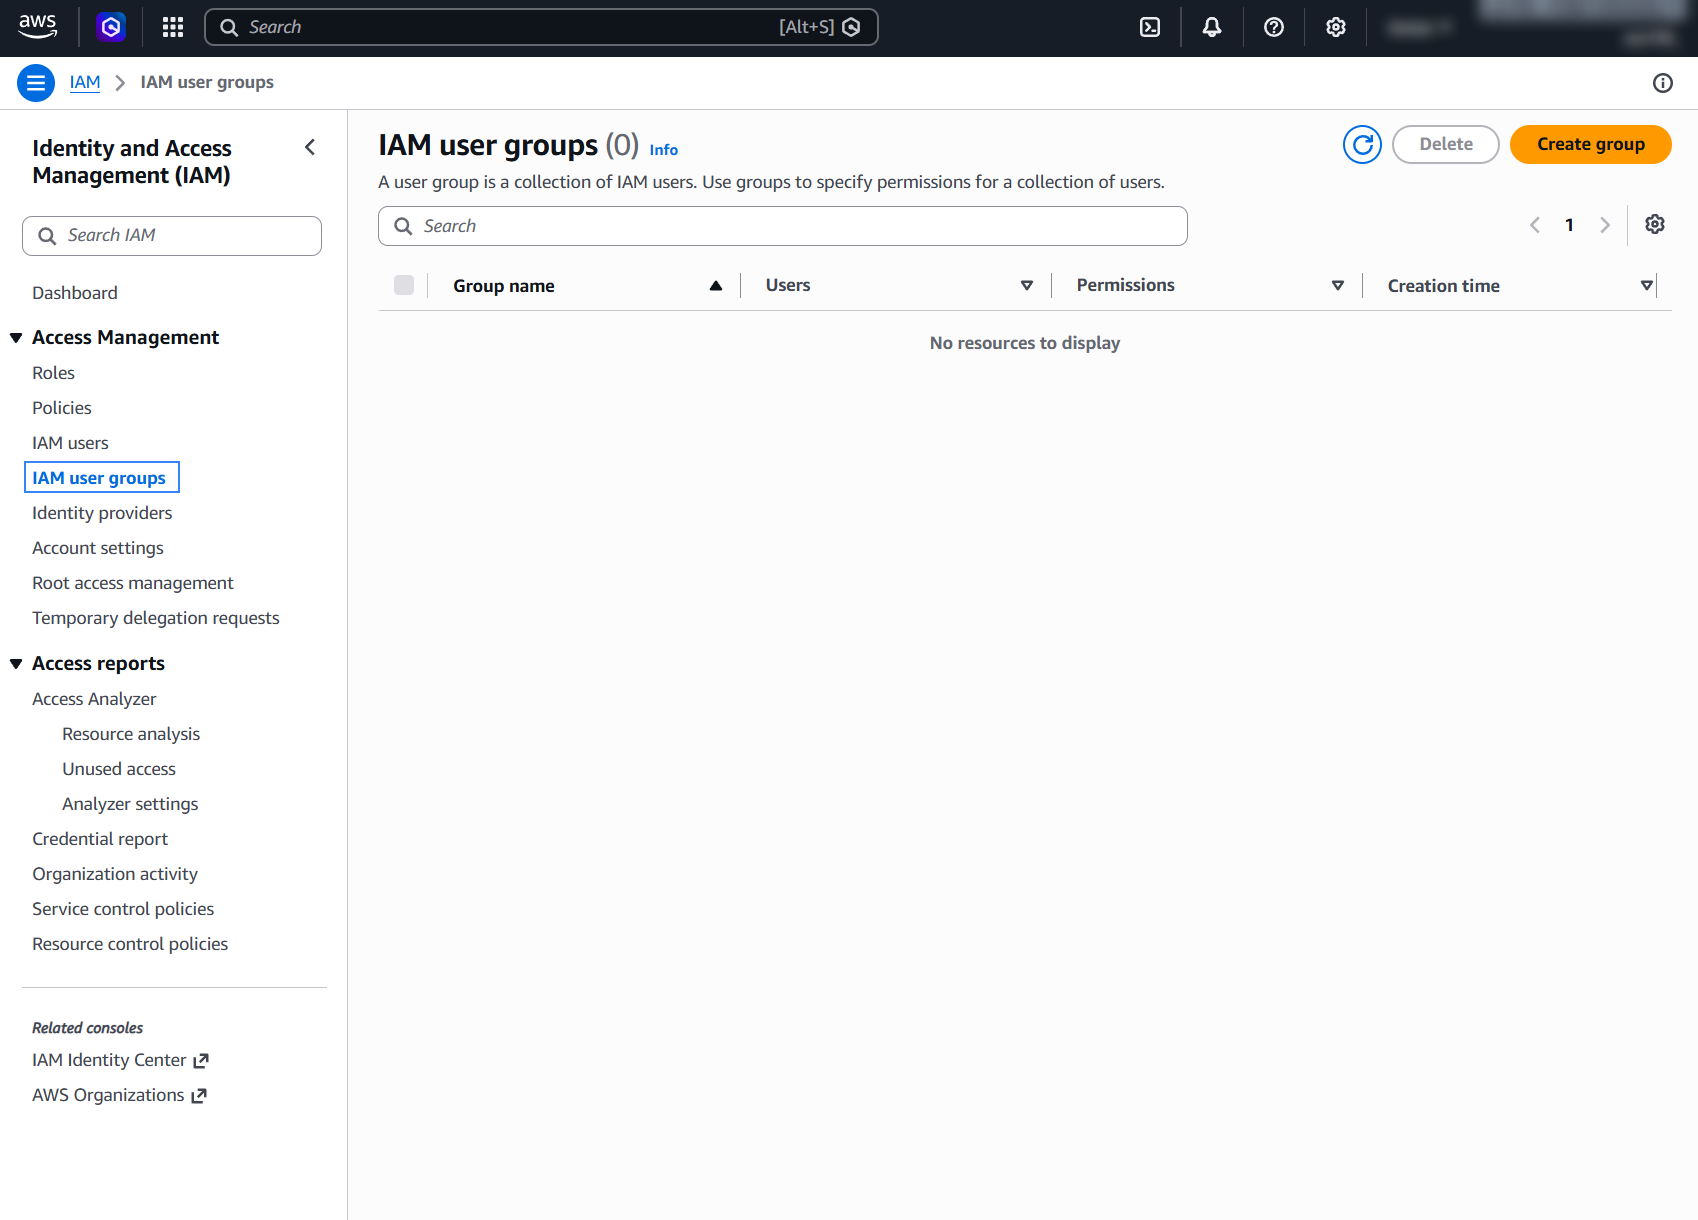
Task: Click the Delete button
Action: pyautogui.click(x=1446, y=144)
